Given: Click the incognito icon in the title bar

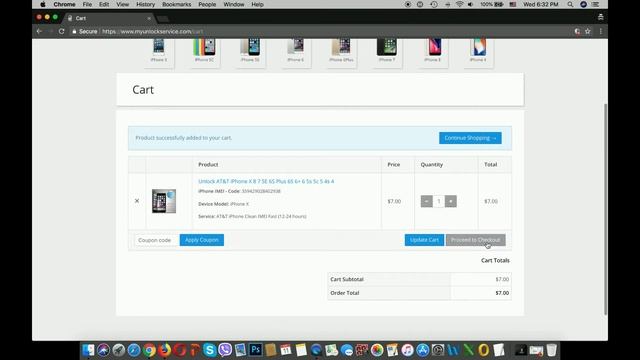Looking at the screenshot, I should coord(600,17).
